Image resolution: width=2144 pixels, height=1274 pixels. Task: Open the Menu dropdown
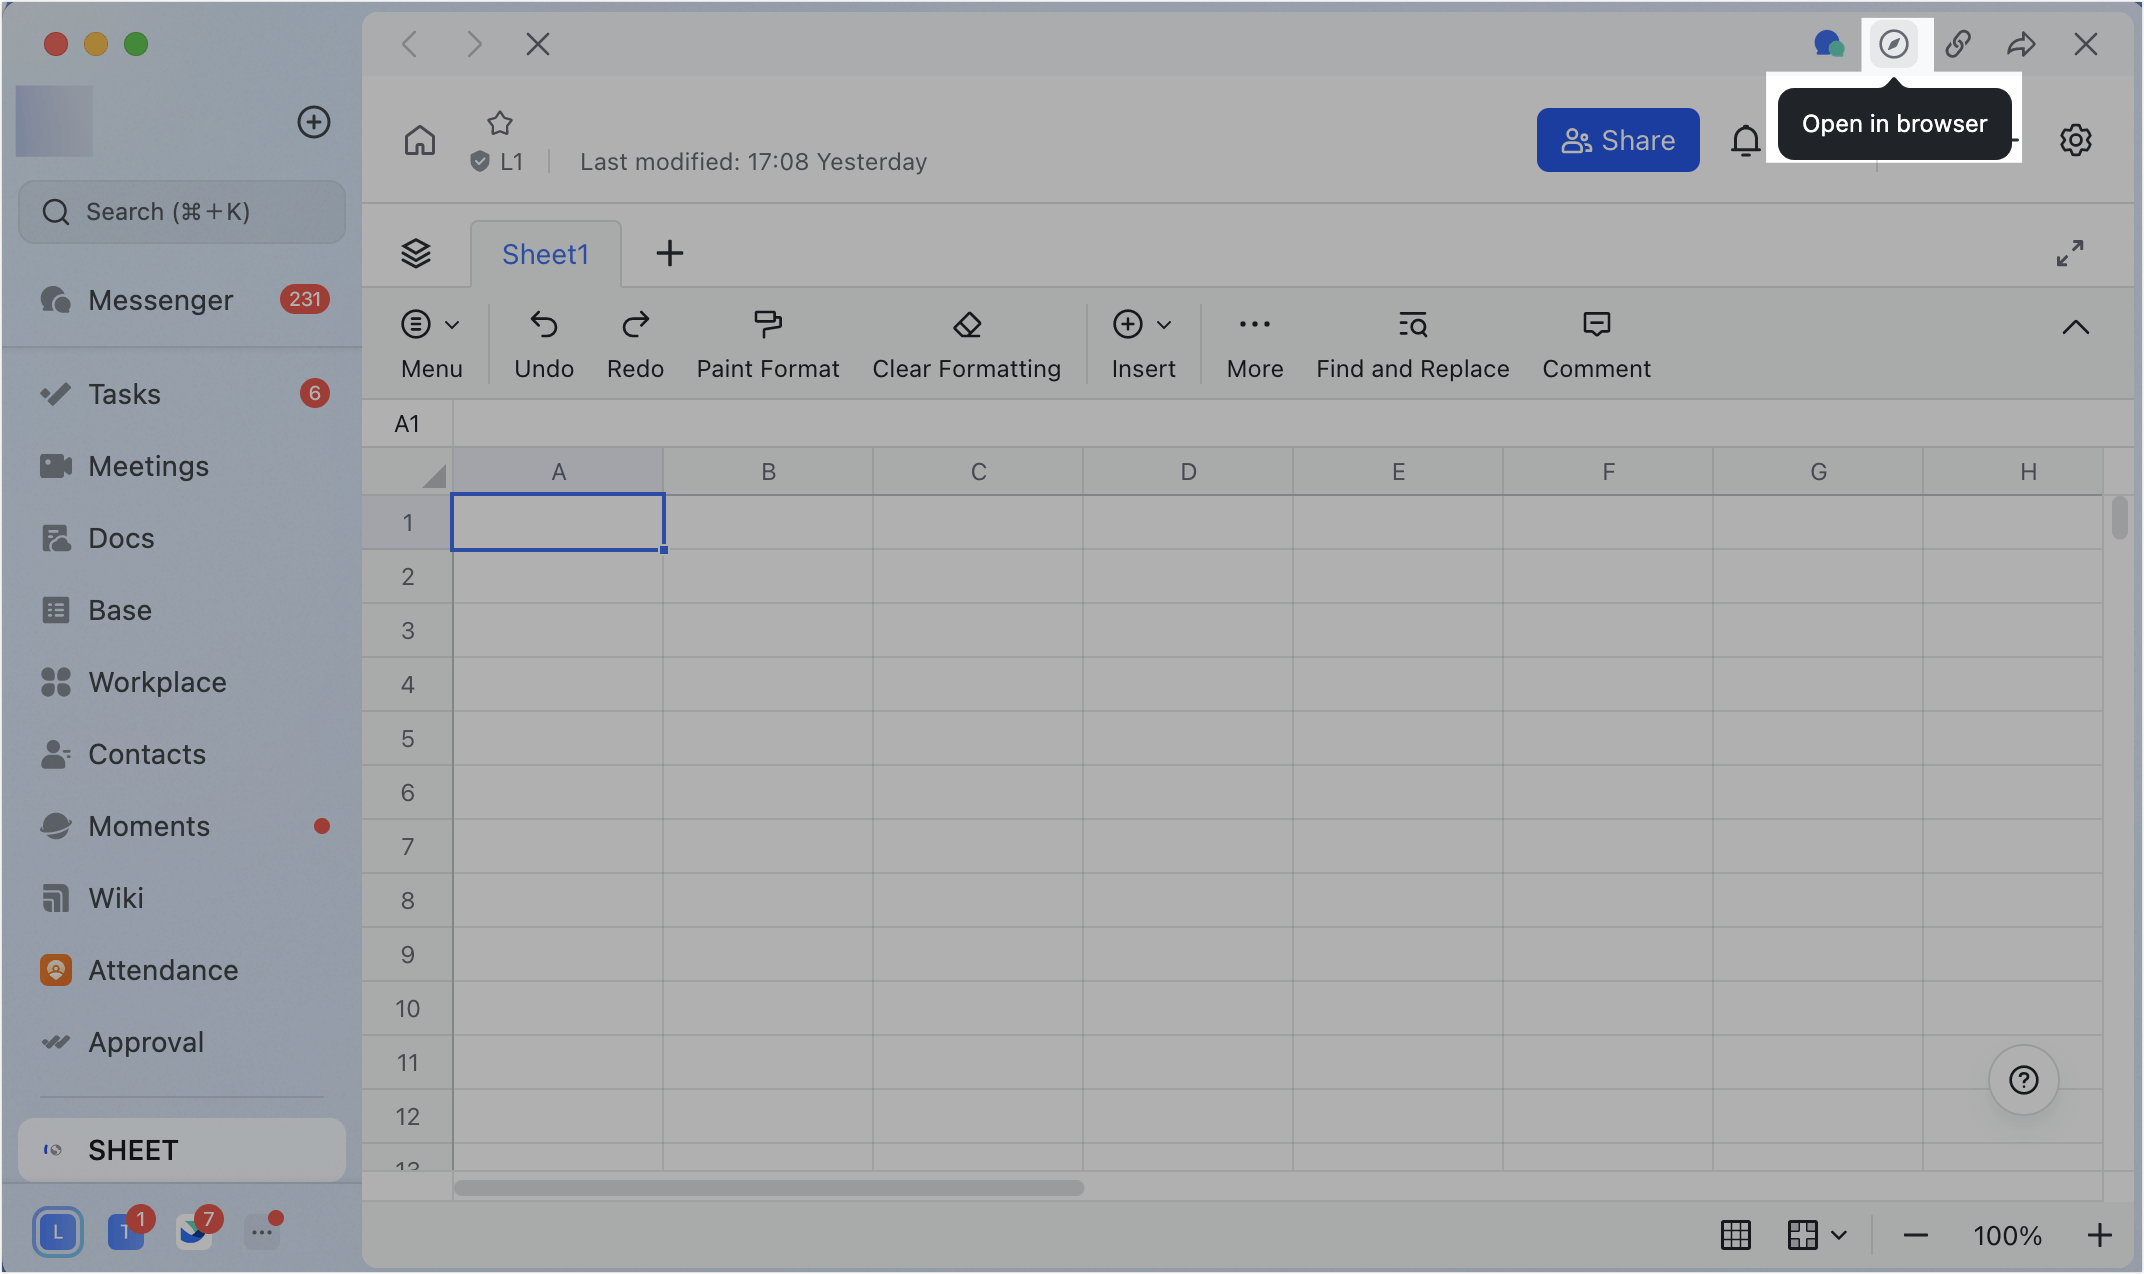[431, 344]
